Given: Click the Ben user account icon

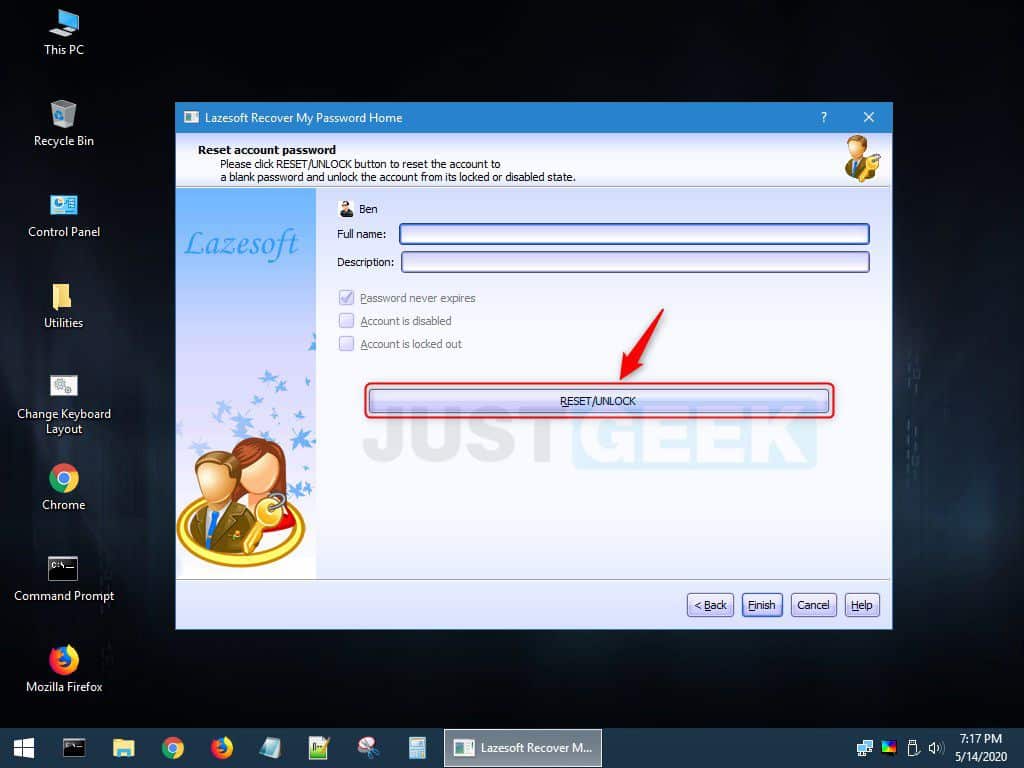Looking at the screenshot, I should pyautogui.click(x=346, y=209).
